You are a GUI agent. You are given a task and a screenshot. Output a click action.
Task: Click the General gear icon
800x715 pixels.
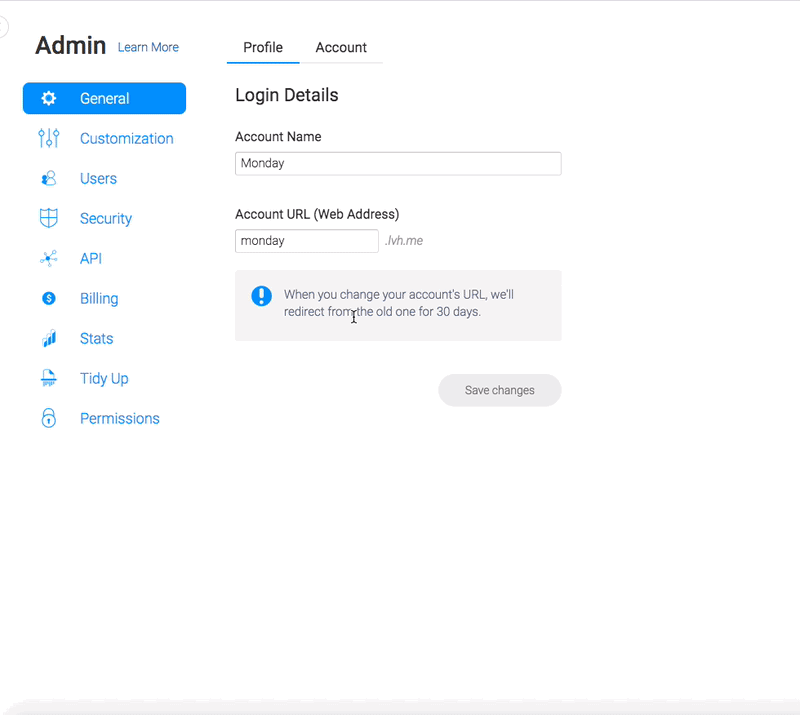[x=48, y=98]
